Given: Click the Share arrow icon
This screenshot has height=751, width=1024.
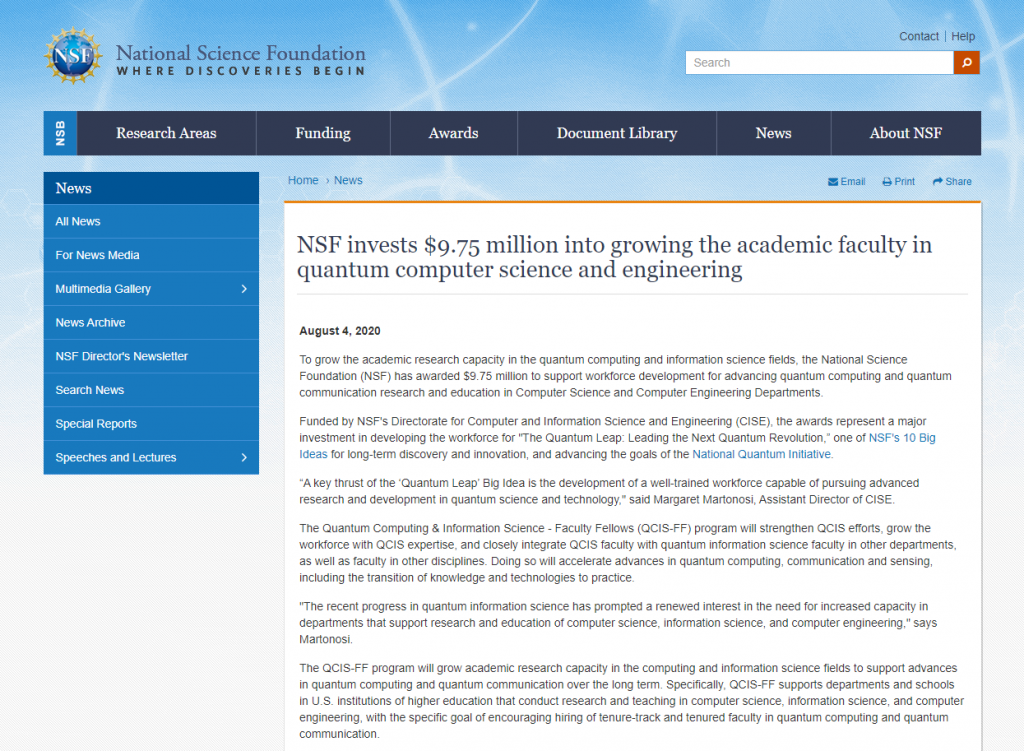Looking at the screenshot, I should (x=938, y=181).
